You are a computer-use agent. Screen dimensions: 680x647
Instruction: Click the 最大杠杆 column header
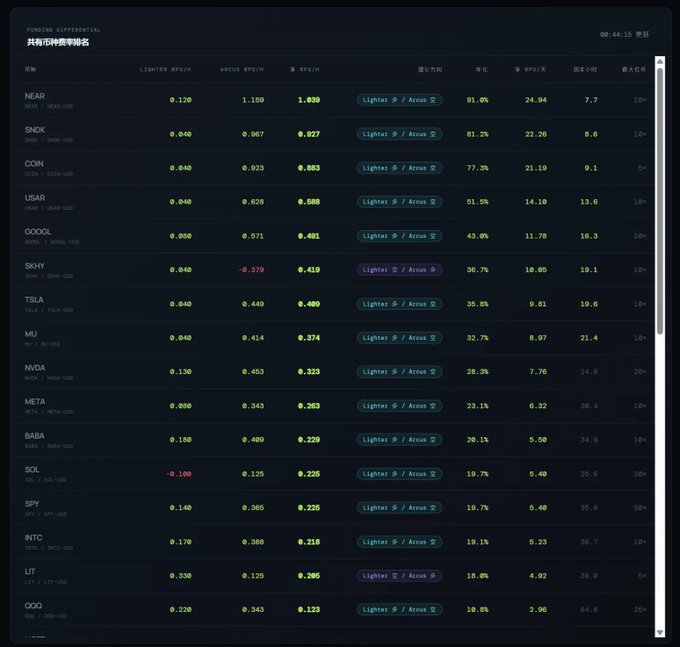[x=634, y=69]
